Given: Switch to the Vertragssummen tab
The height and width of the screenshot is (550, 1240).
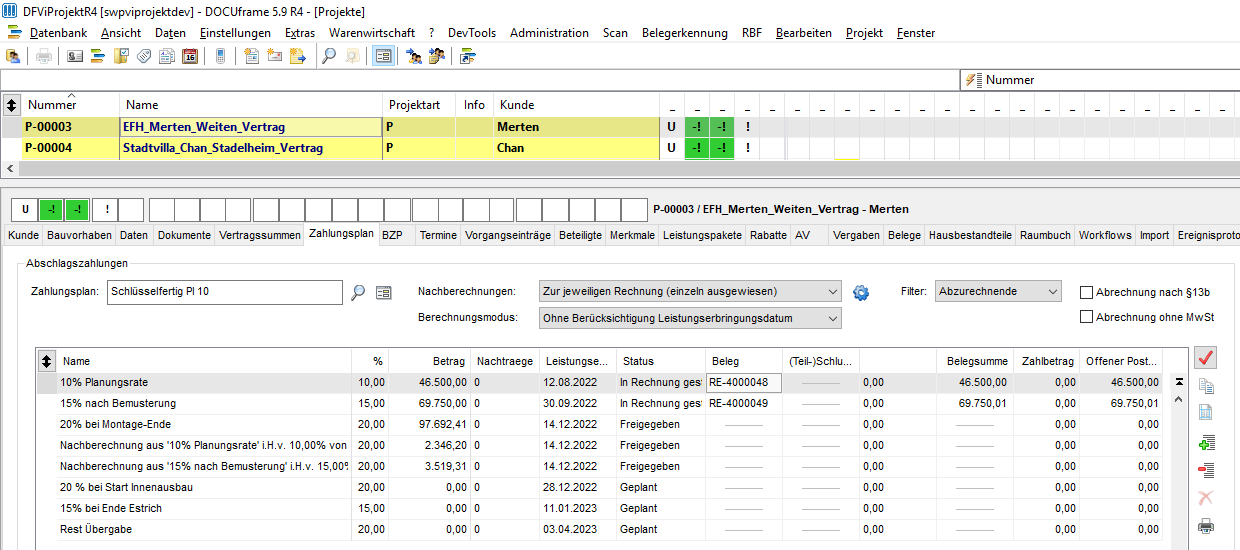Looking at the screenshot, I should [x=260, y=235].
